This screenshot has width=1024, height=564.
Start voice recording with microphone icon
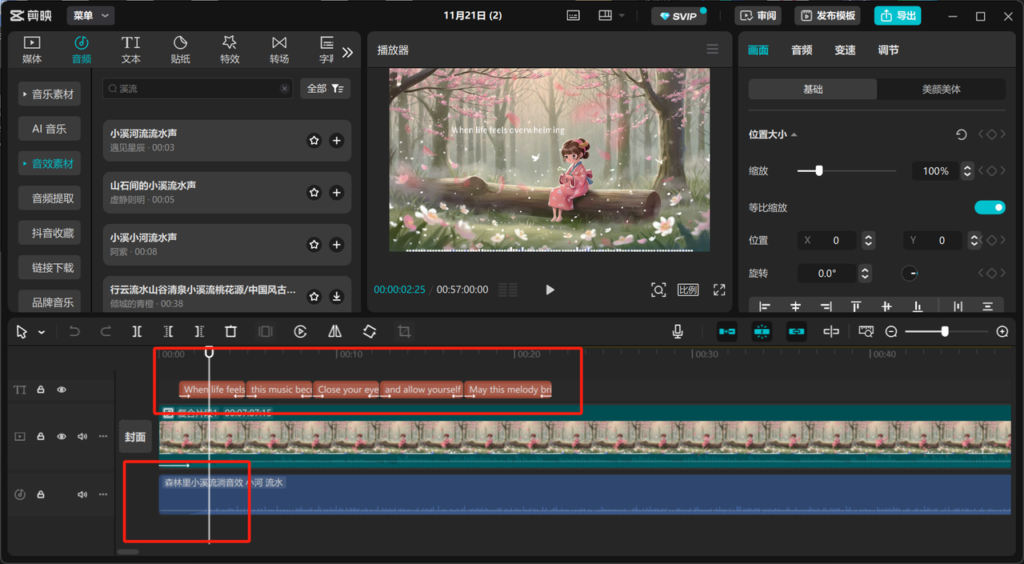click(678, 332)
